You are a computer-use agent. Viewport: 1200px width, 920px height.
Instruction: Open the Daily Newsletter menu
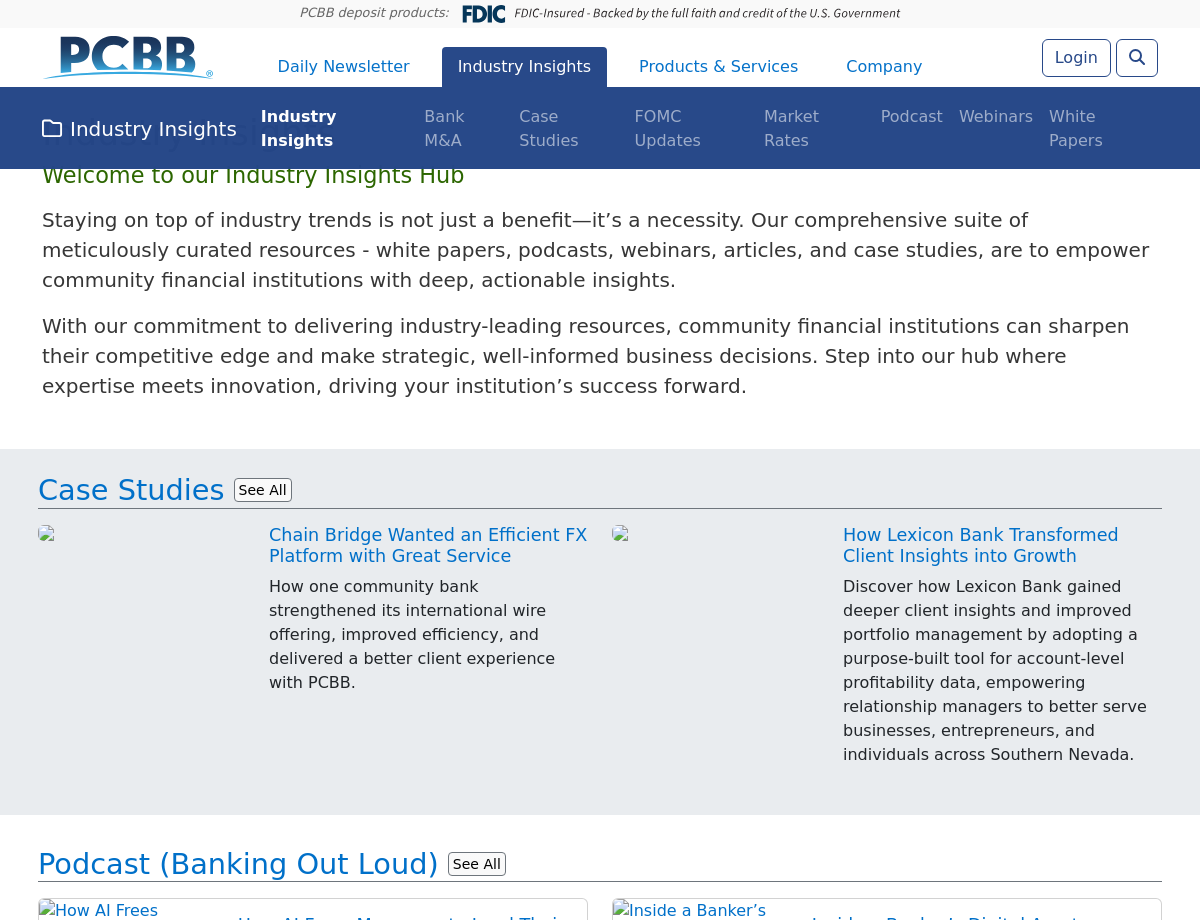click(343, 67)
